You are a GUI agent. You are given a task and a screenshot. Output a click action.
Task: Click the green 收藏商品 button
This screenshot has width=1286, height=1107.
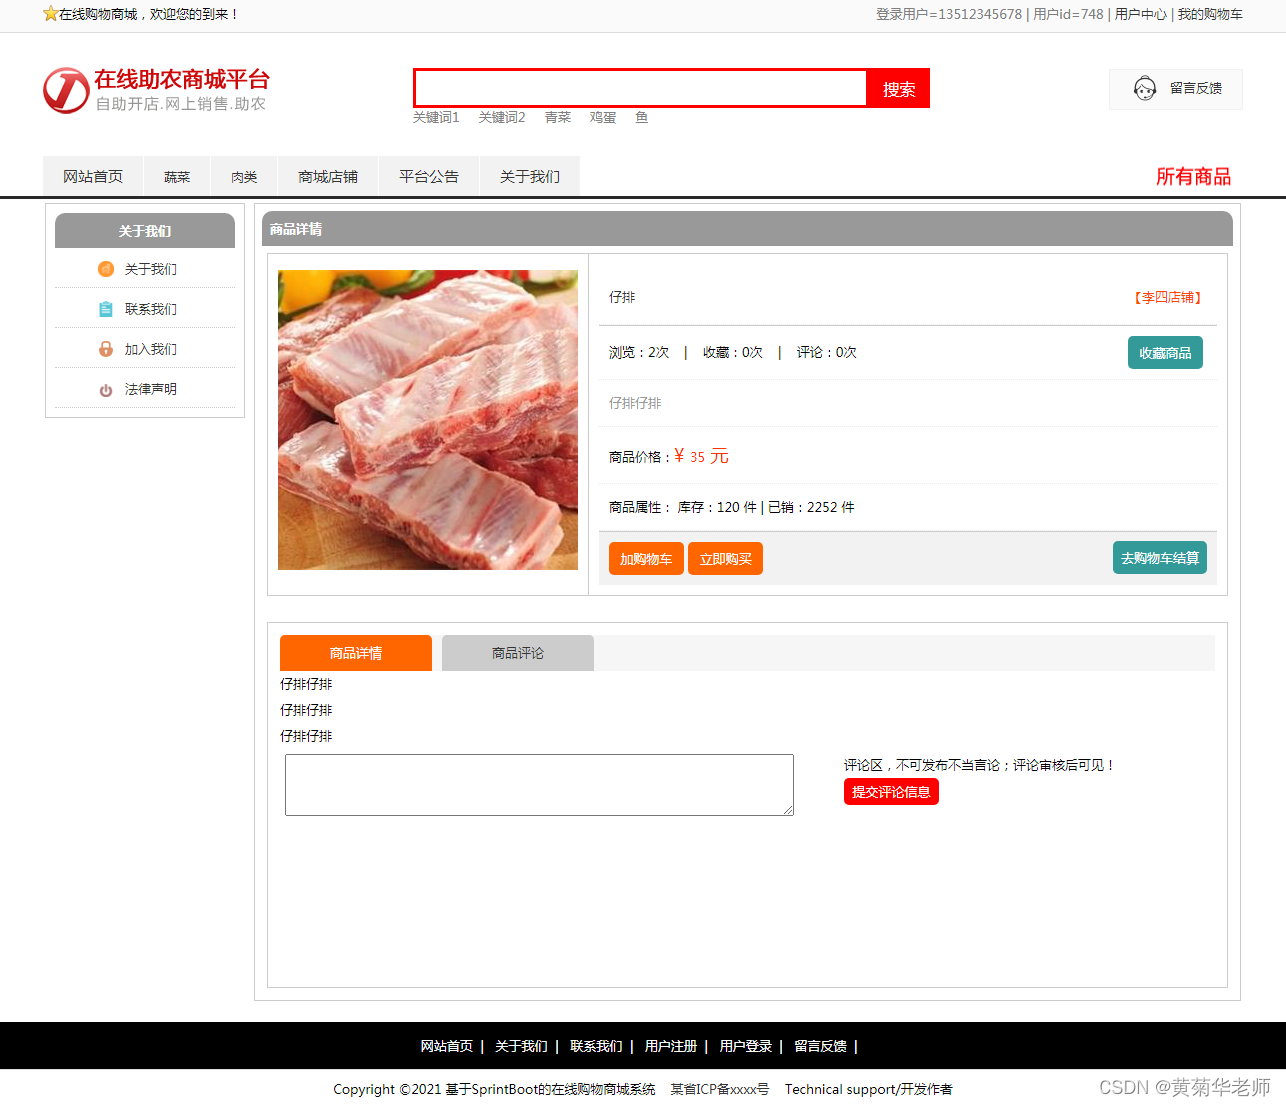pyautogui.click(x=1165, y=352)
